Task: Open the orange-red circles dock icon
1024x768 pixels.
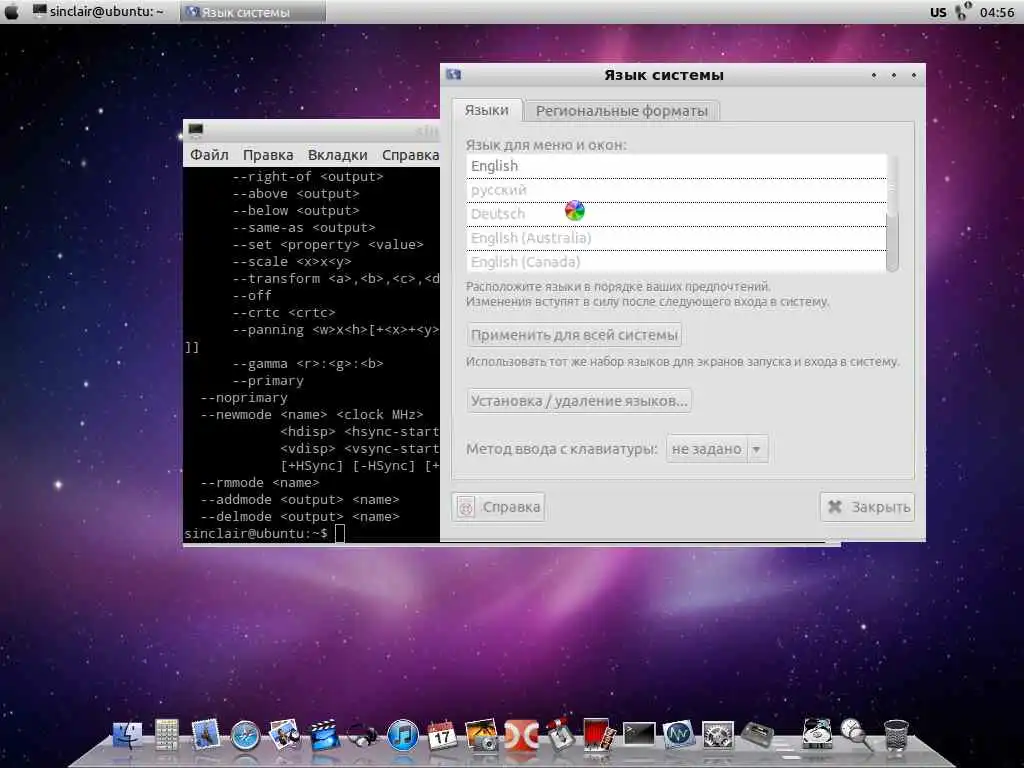Action: point(521,736)
